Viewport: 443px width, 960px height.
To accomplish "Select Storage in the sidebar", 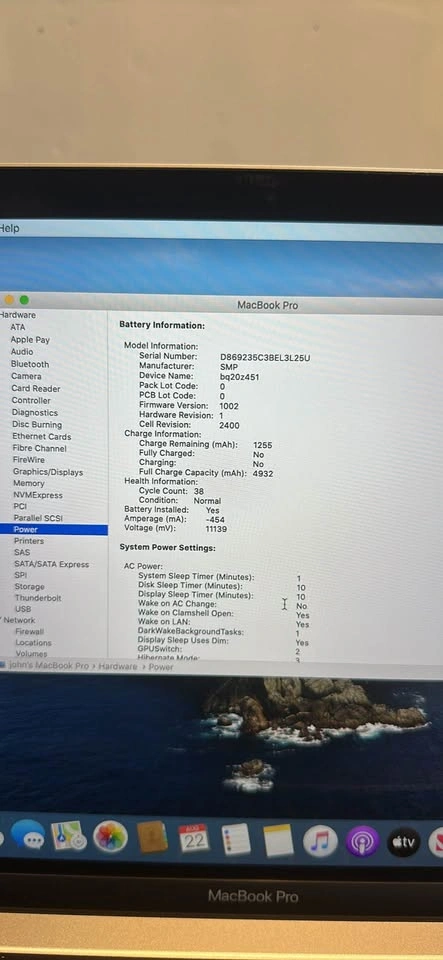I will [x=30, y=587].
